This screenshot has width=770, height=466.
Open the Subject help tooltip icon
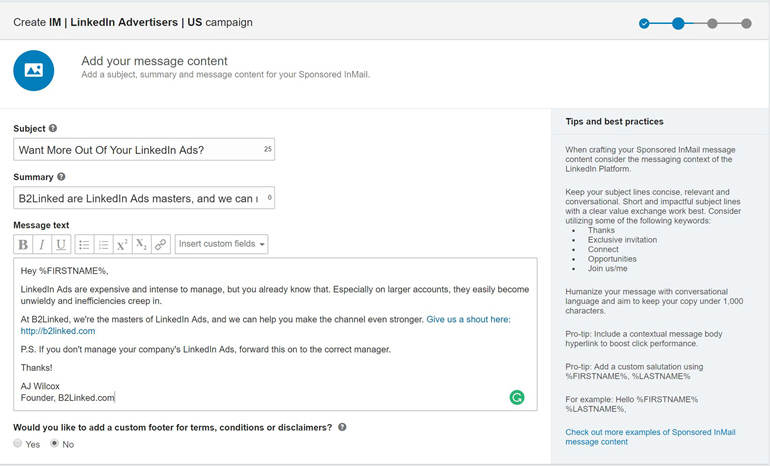pos(53,128)
